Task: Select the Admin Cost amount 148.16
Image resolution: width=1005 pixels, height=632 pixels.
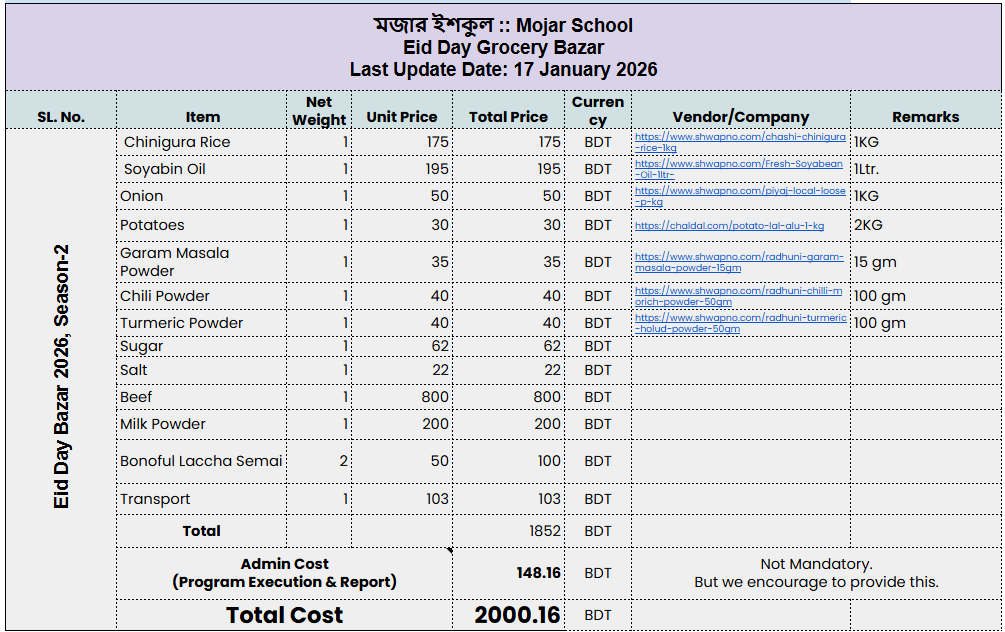Action: (x=538, y=573)
